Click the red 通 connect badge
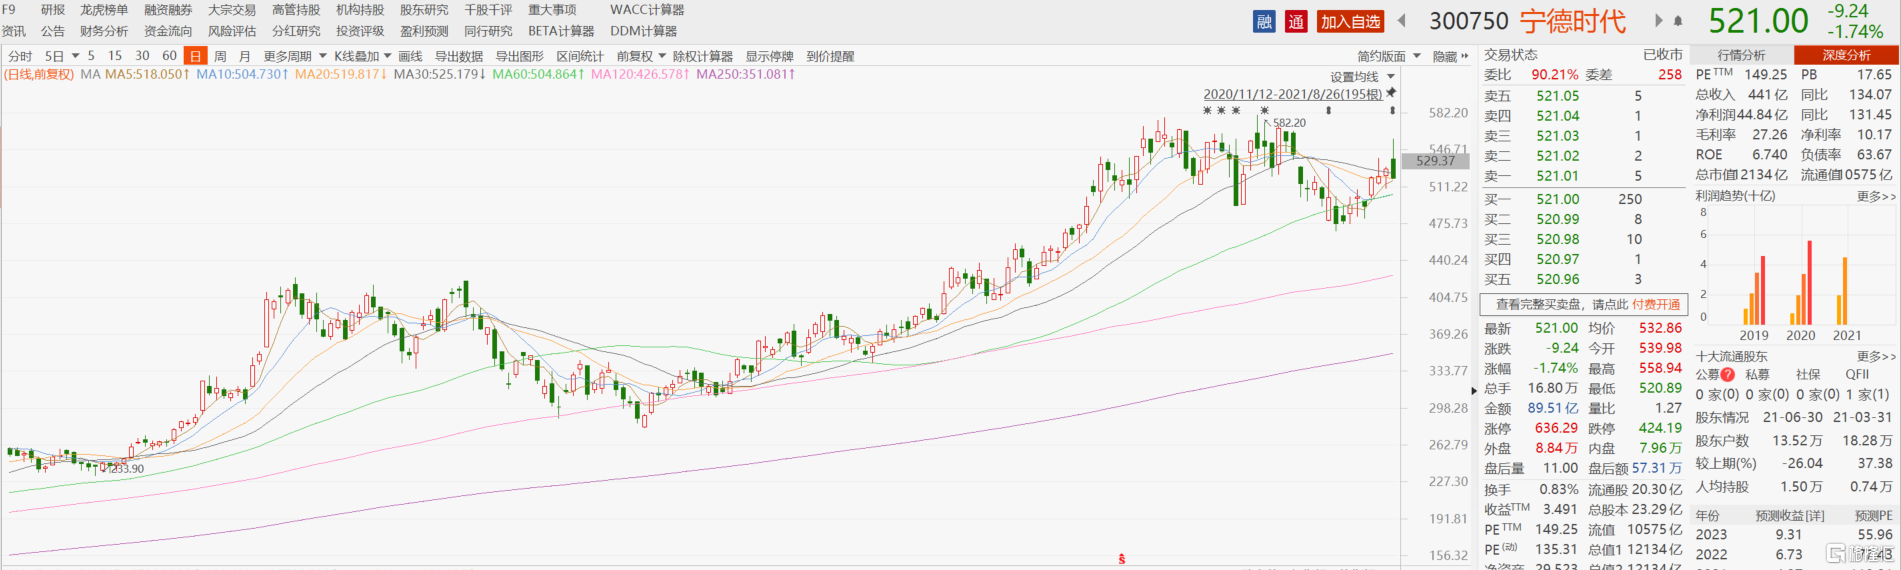The image size is (1901, 570). [x=1296, y=21]
